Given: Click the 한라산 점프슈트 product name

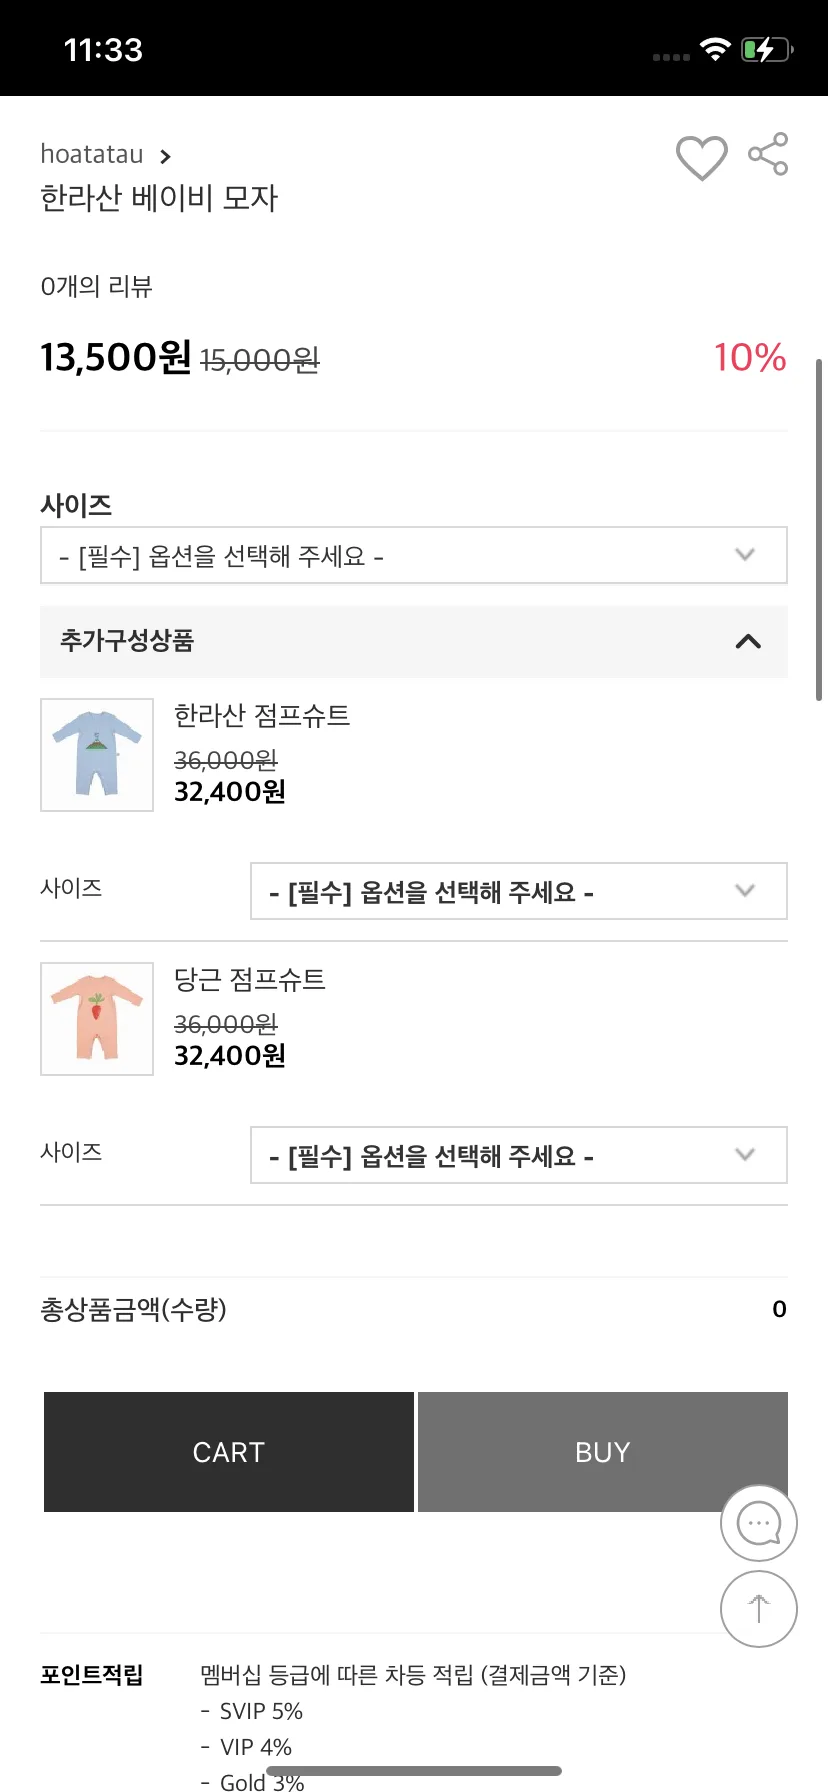Looking at the screenshot, I should pyautogui.click(x=262, y=715).
